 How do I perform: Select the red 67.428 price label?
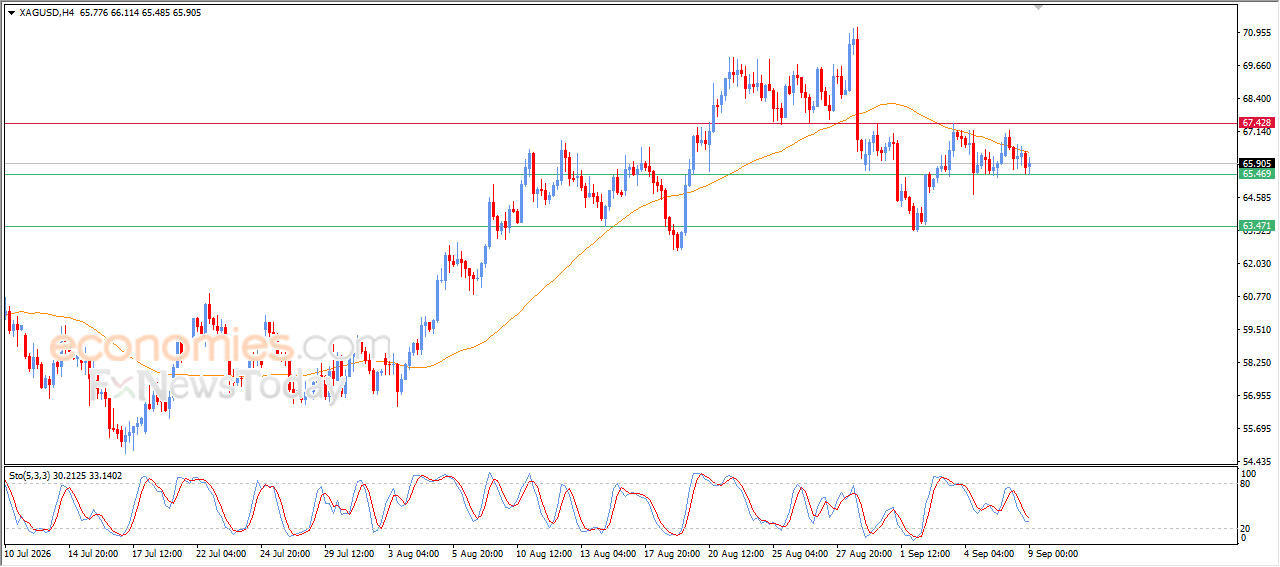click(x=1256, y=122)
